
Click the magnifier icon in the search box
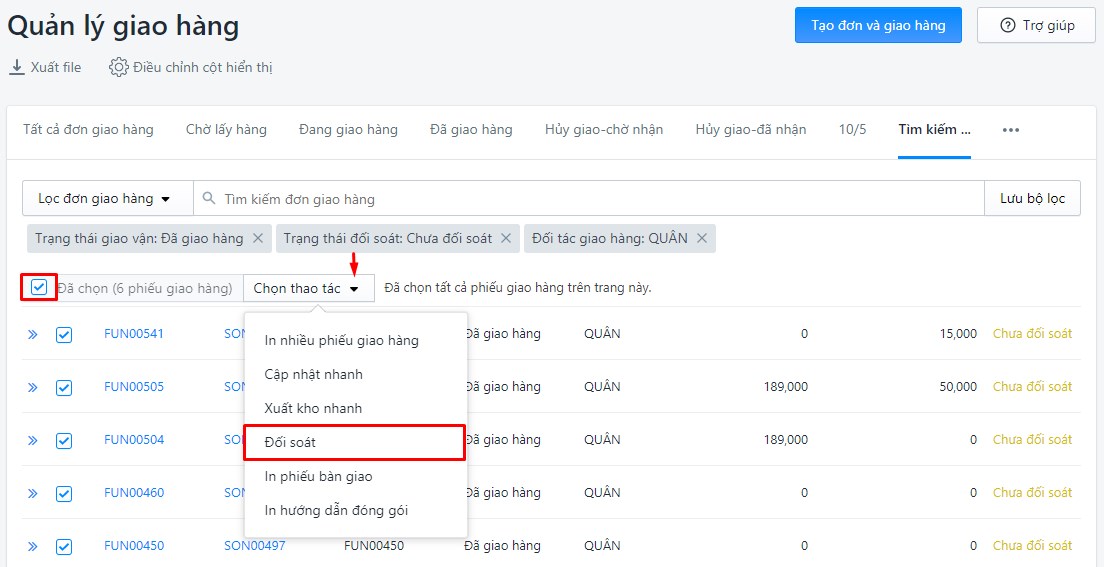[208, 199]
